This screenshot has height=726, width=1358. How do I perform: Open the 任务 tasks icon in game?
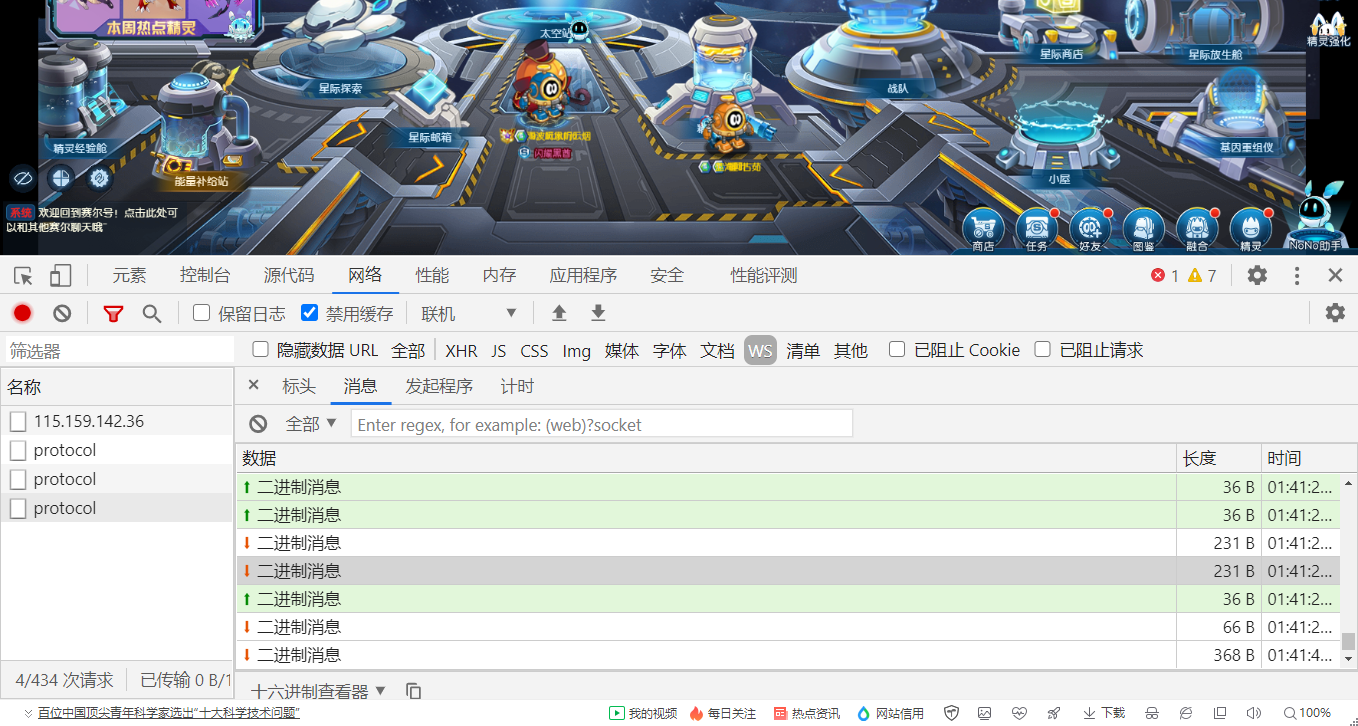(1037, 231)
